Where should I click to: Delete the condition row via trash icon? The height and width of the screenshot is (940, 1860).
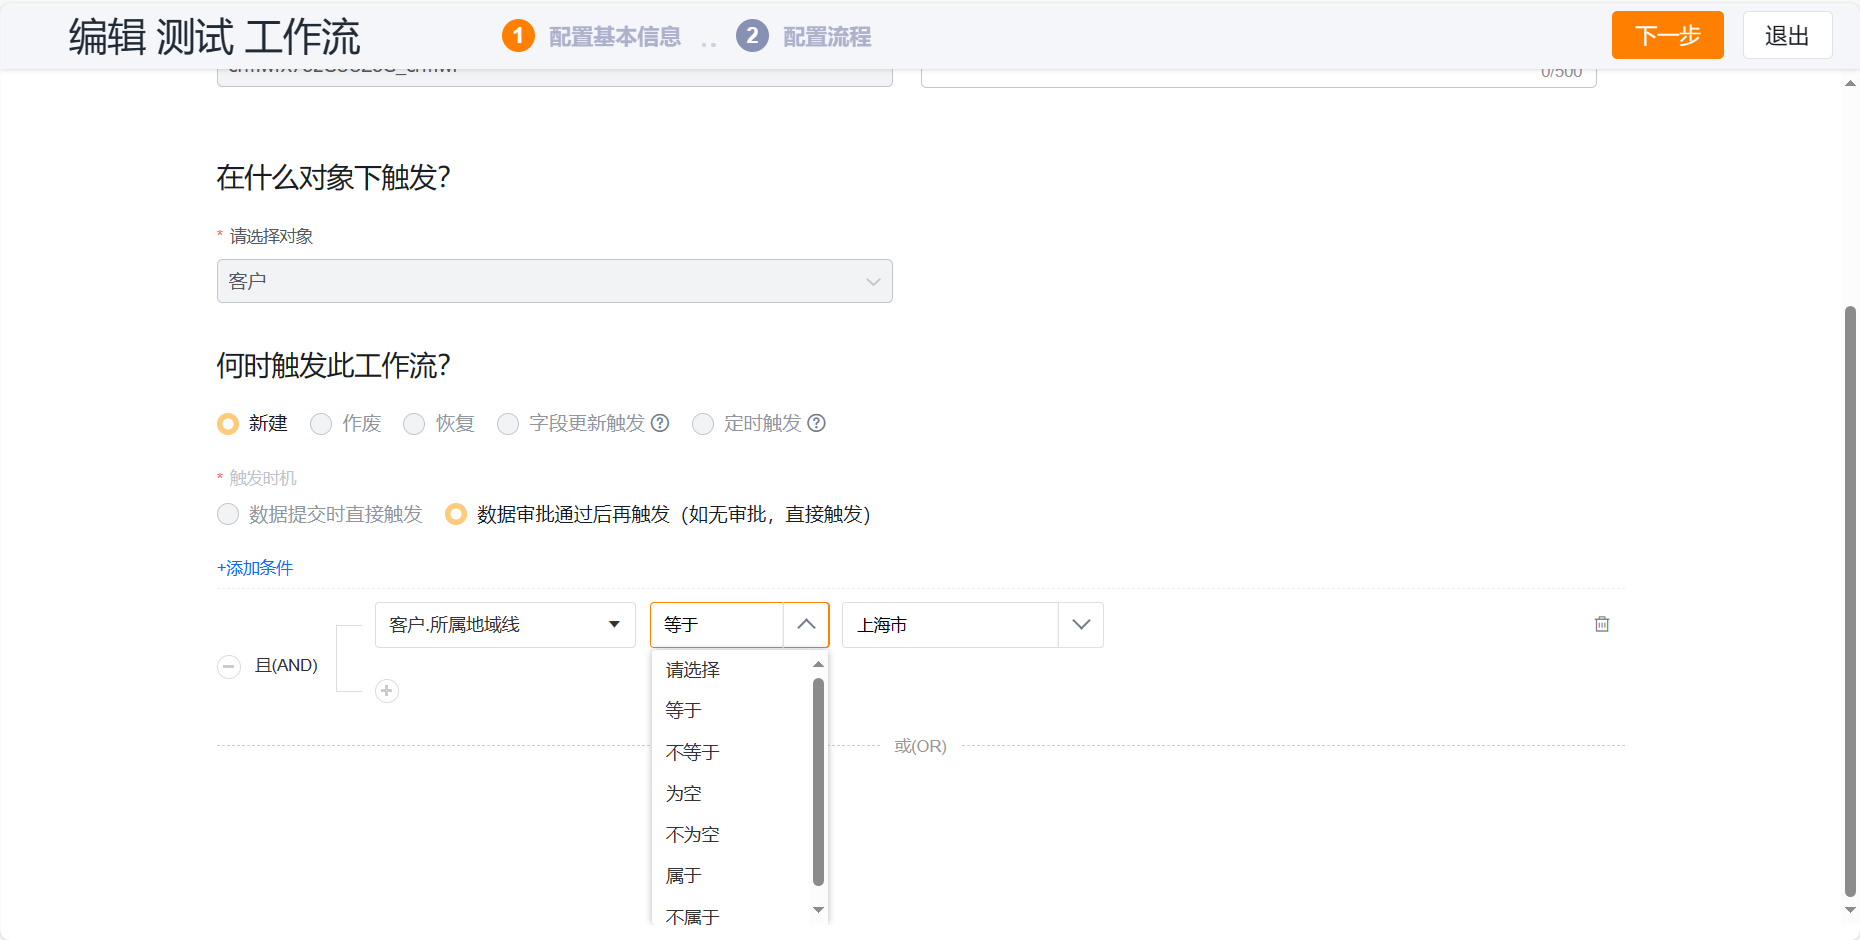pyautogui.click(x=1602, y=624)
